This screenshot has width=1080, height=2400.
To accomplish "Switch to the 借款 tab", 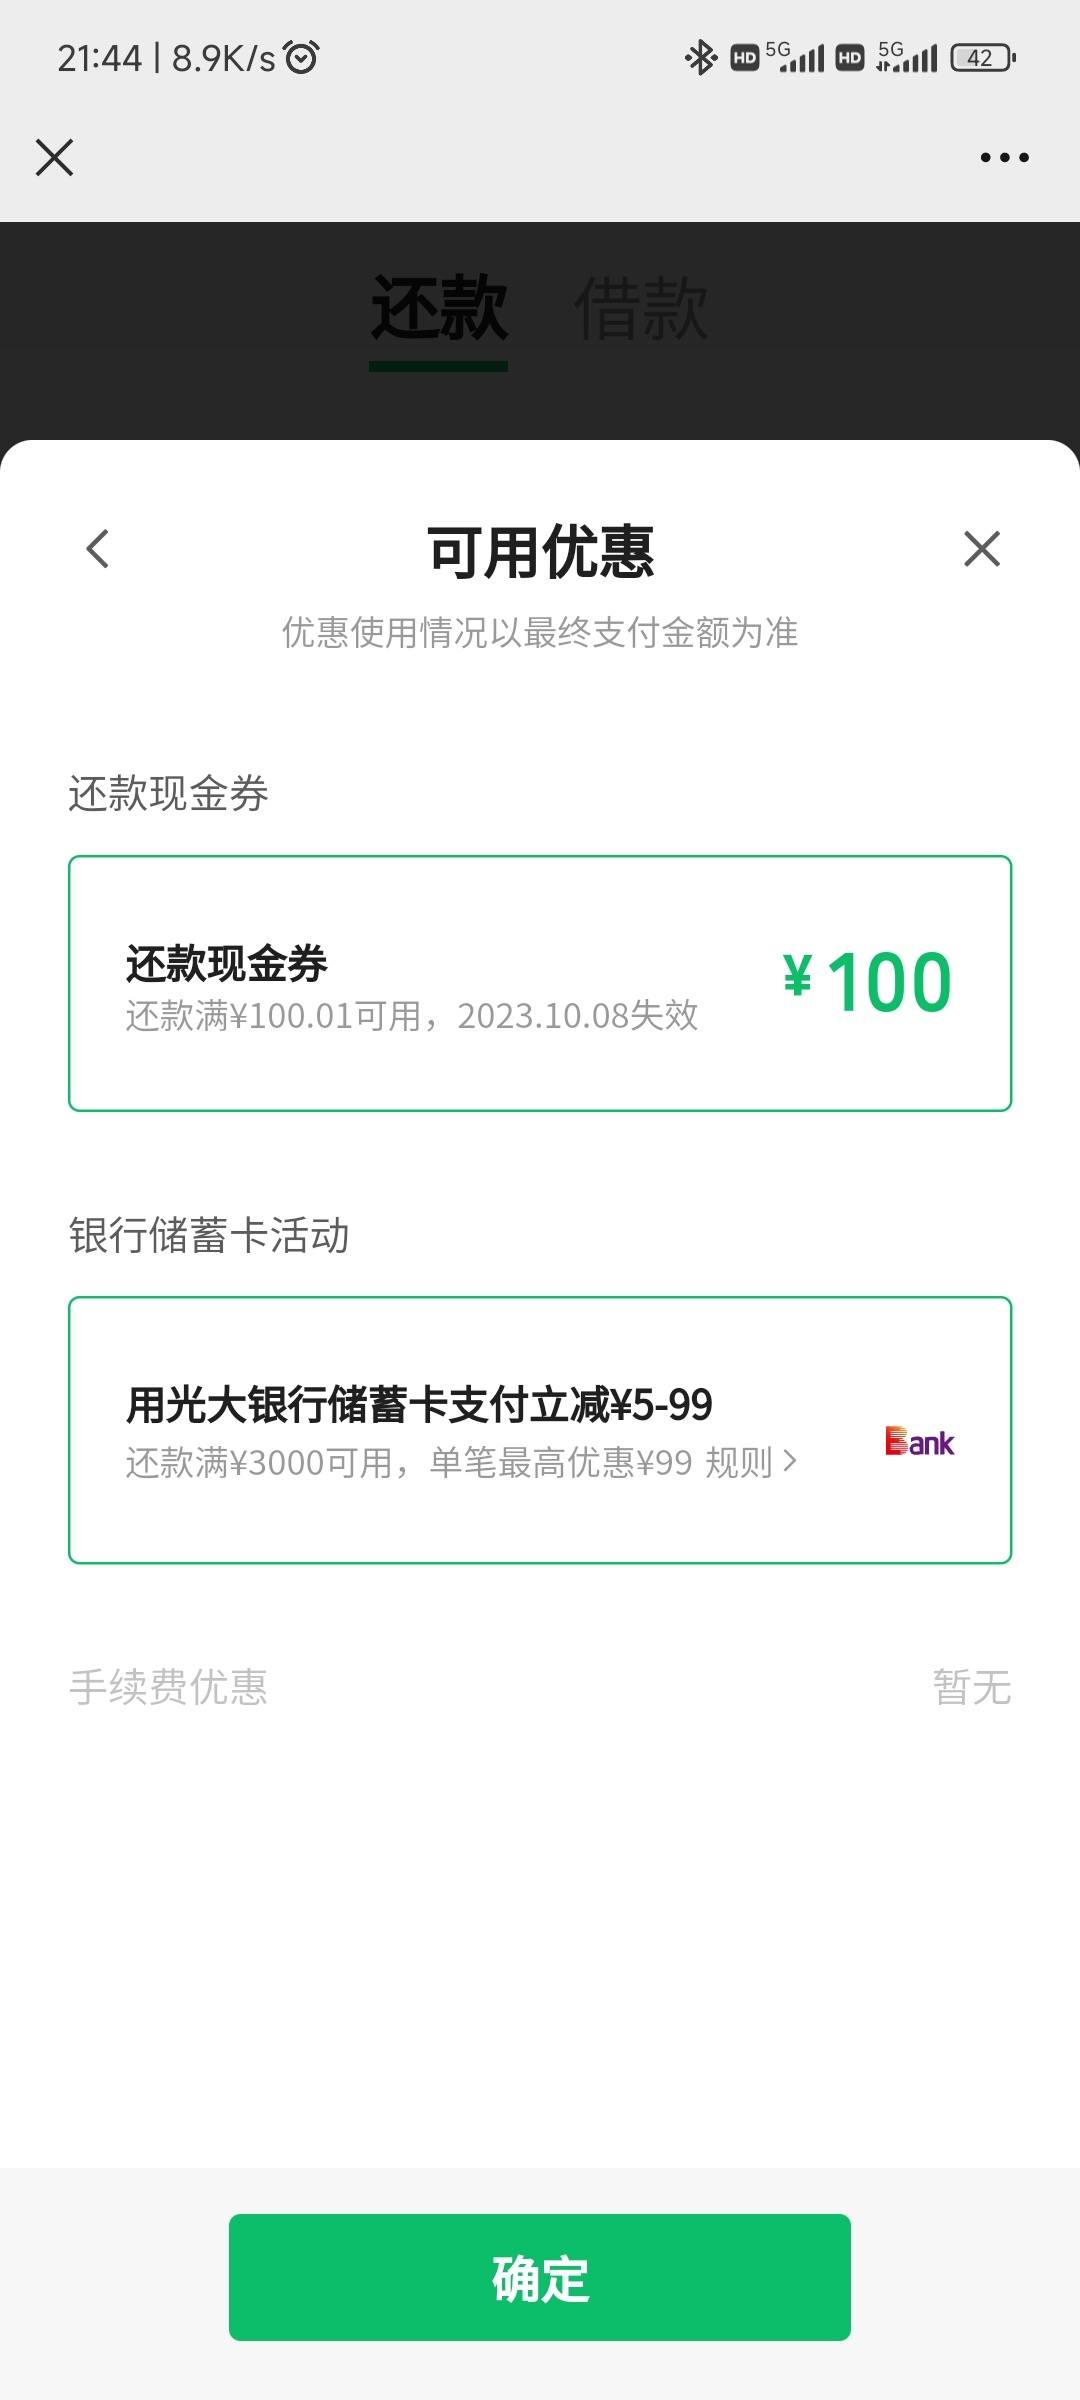I will click(641, 308).
